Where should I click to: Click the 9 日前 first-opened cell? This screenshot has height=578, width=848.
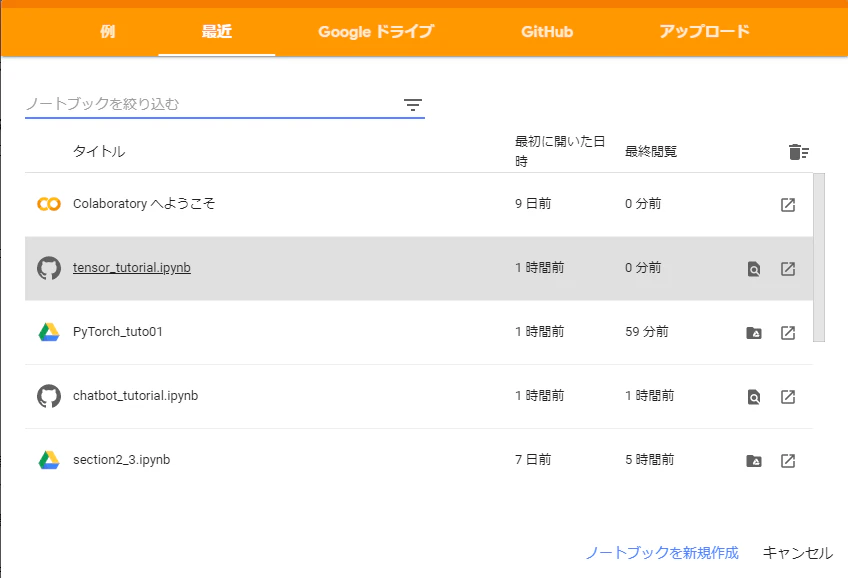click(533, 203)
